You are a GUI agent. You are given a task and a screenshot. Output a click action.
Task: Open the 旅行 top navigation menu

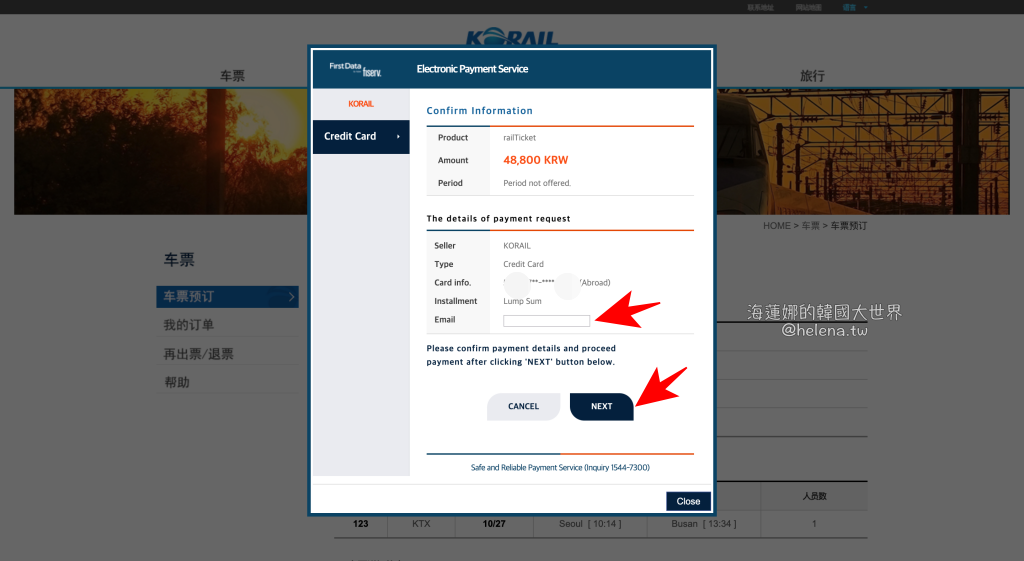point(812,76)
